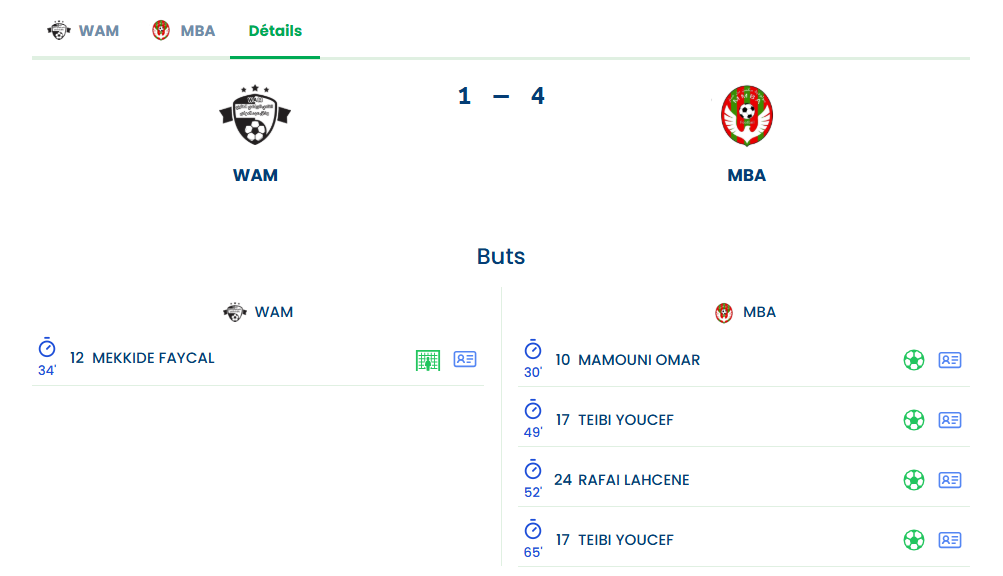Image resolution: width=1003 pixels, height=576 pixels.
Task: Select the Détails tab
Action: tap(275, 30)
